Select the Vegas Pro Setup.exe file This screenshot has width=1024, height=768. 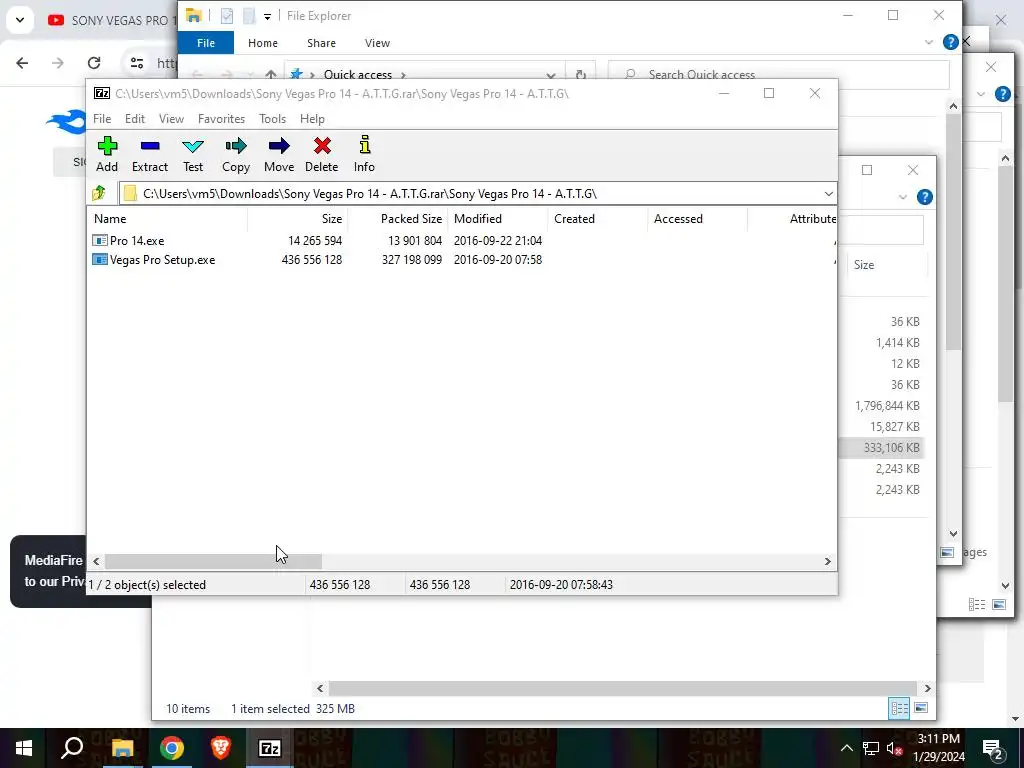point(154,260)
